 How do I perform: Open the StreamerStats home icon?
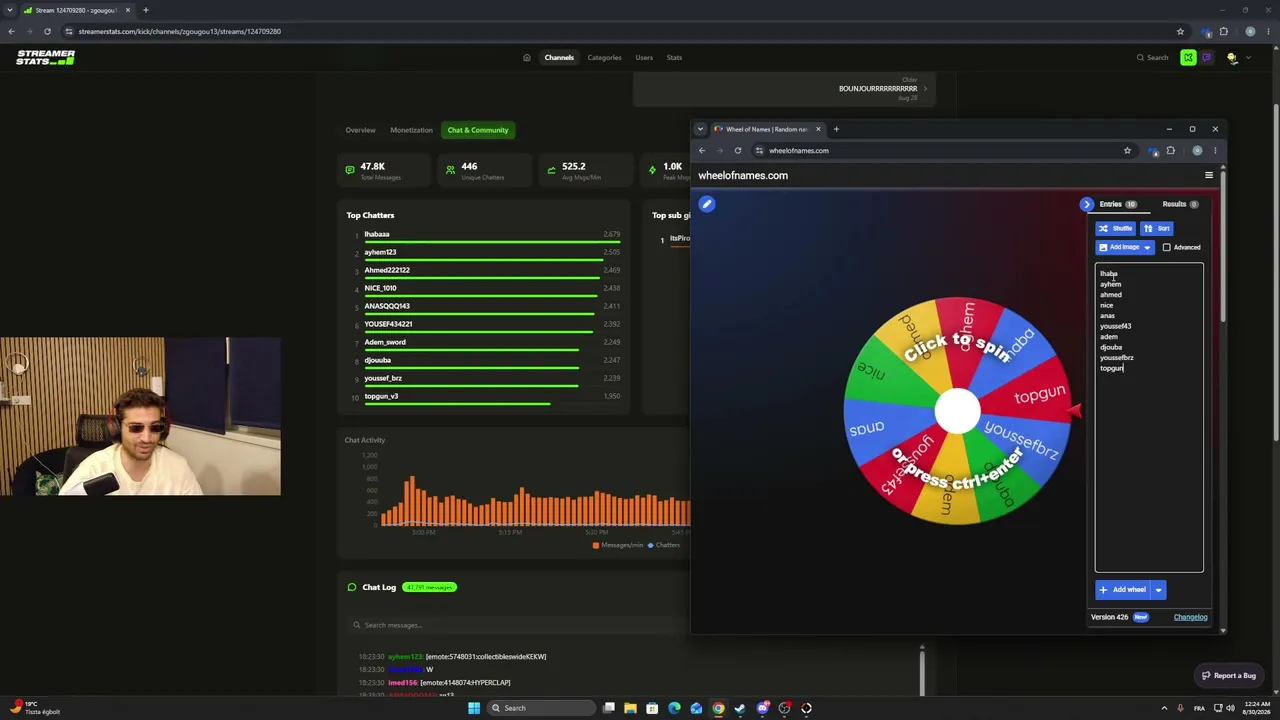pyautogui.click(x=527, y=58)
